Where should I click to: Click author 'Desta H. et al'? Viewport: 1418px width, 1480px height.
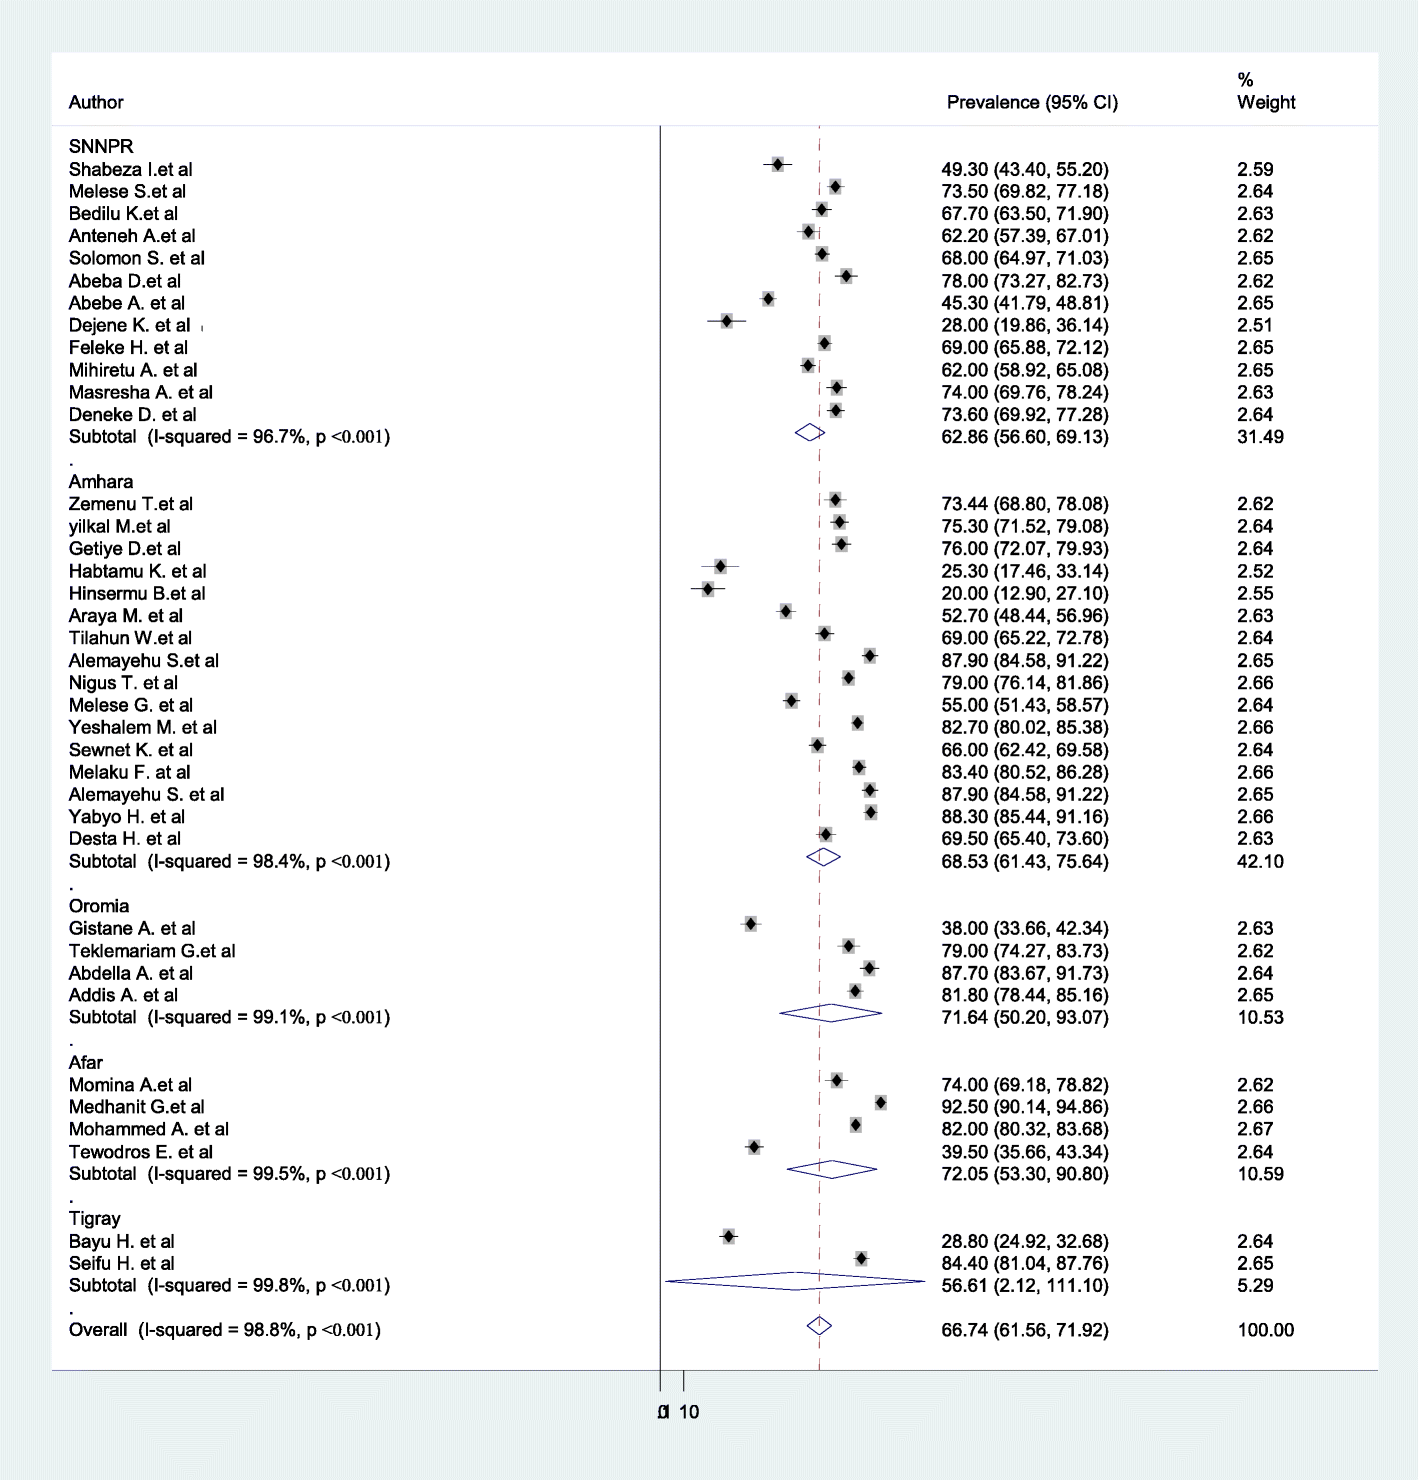(125, 838)
